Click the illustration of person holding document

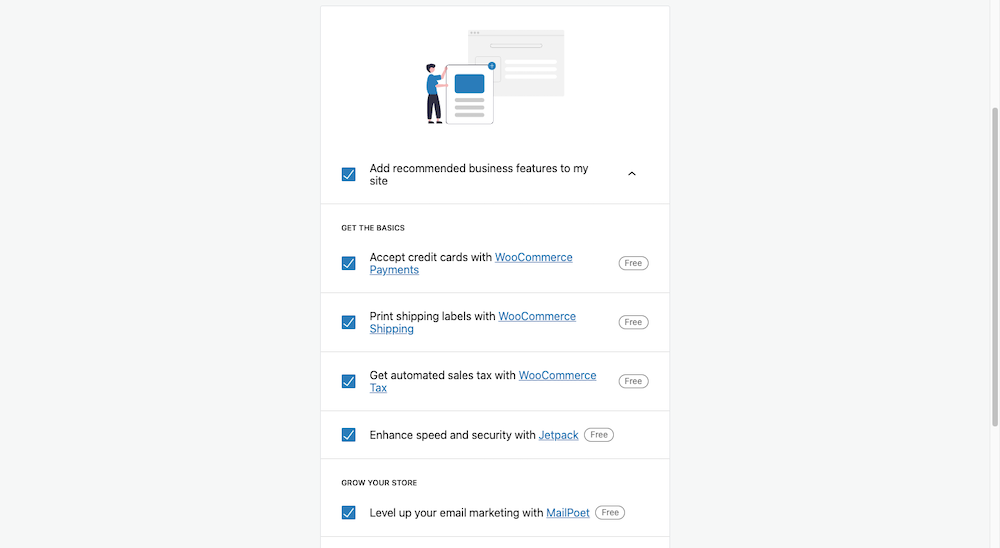(x=495, y=77)
